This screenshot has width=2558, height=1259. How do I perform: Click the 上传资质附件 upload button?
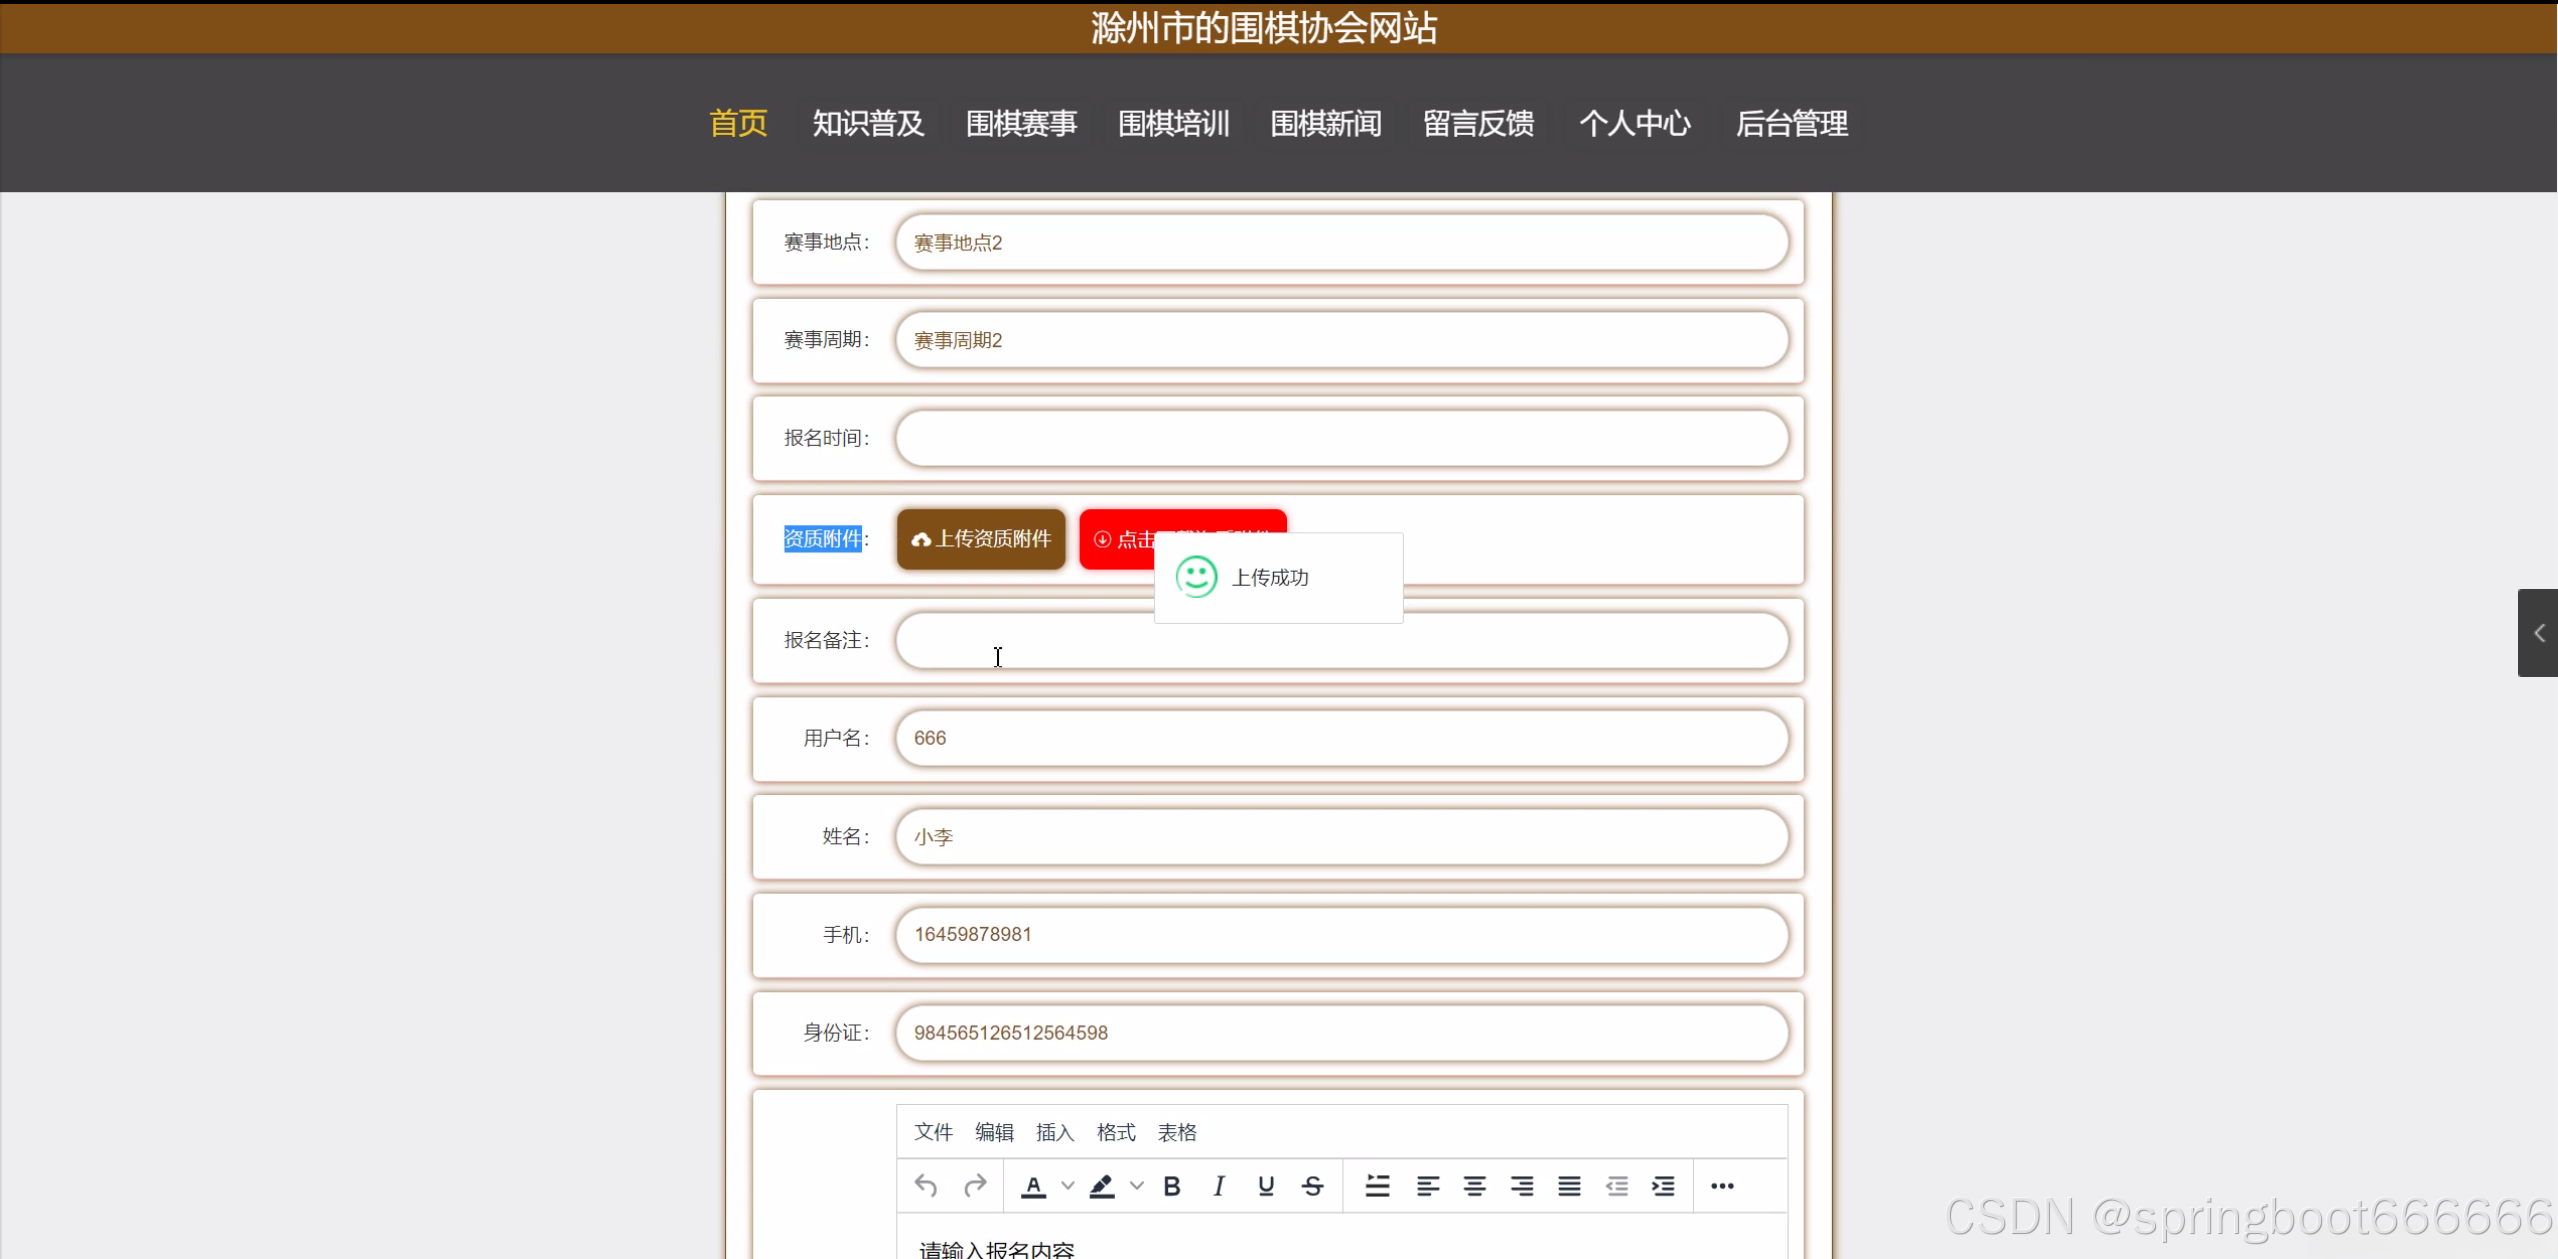click(x=981, y=539)
